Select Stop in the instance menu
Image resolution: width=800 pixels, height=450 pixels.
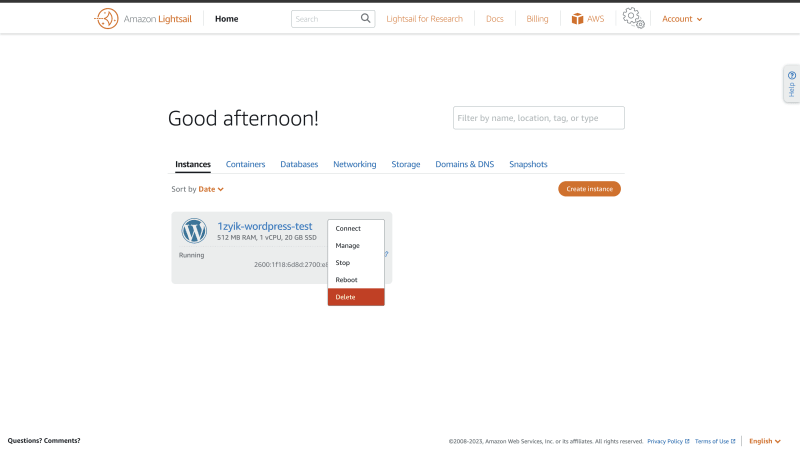tap(356, 263)
